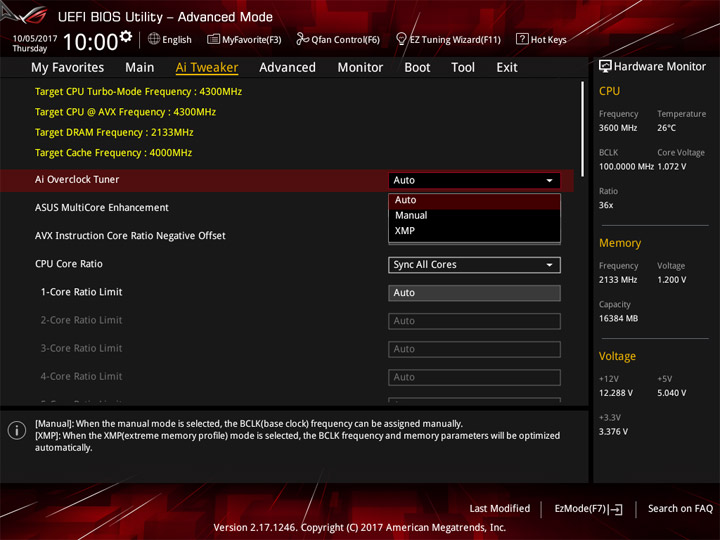Choose Auto in overclock tuner list
This screenshot has height=540, width=720.
coord(474,200)
